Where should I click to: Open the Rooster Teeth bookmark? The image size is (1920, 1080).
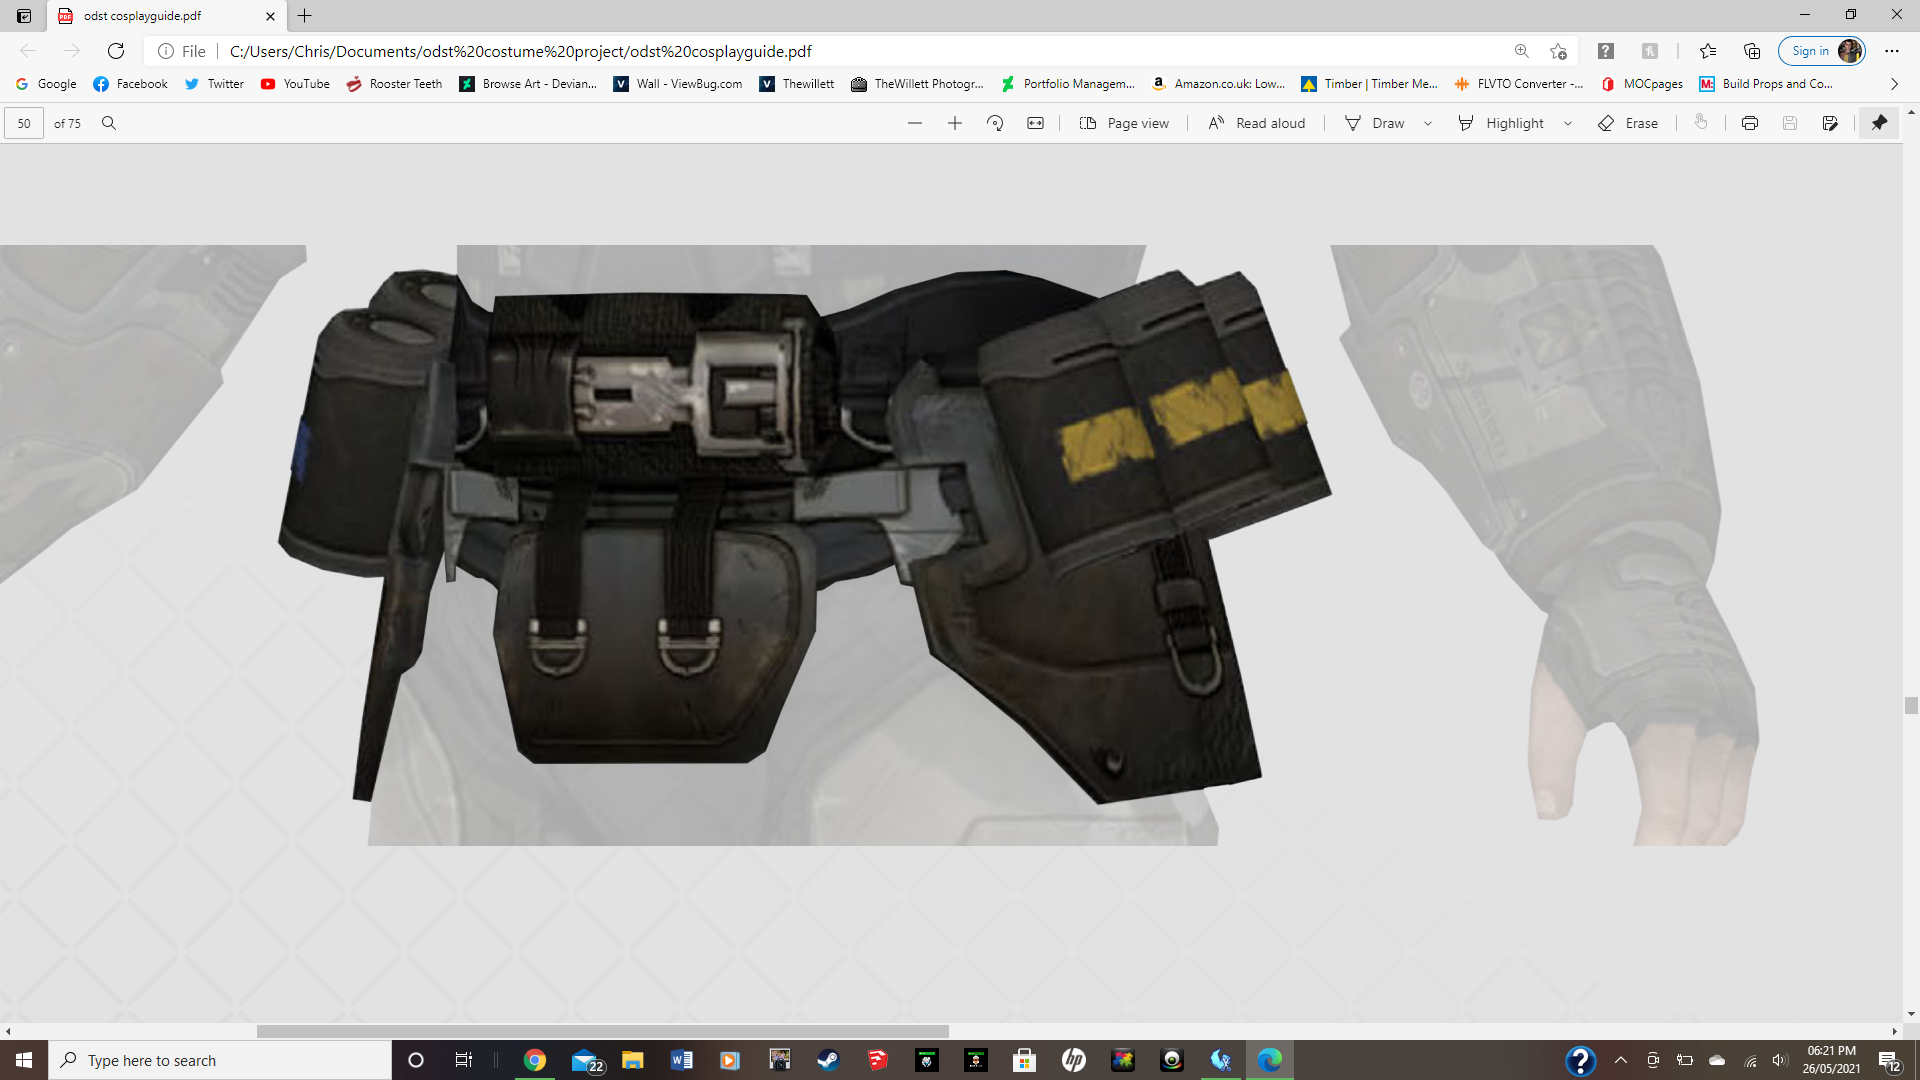click(x=394, y=84)
